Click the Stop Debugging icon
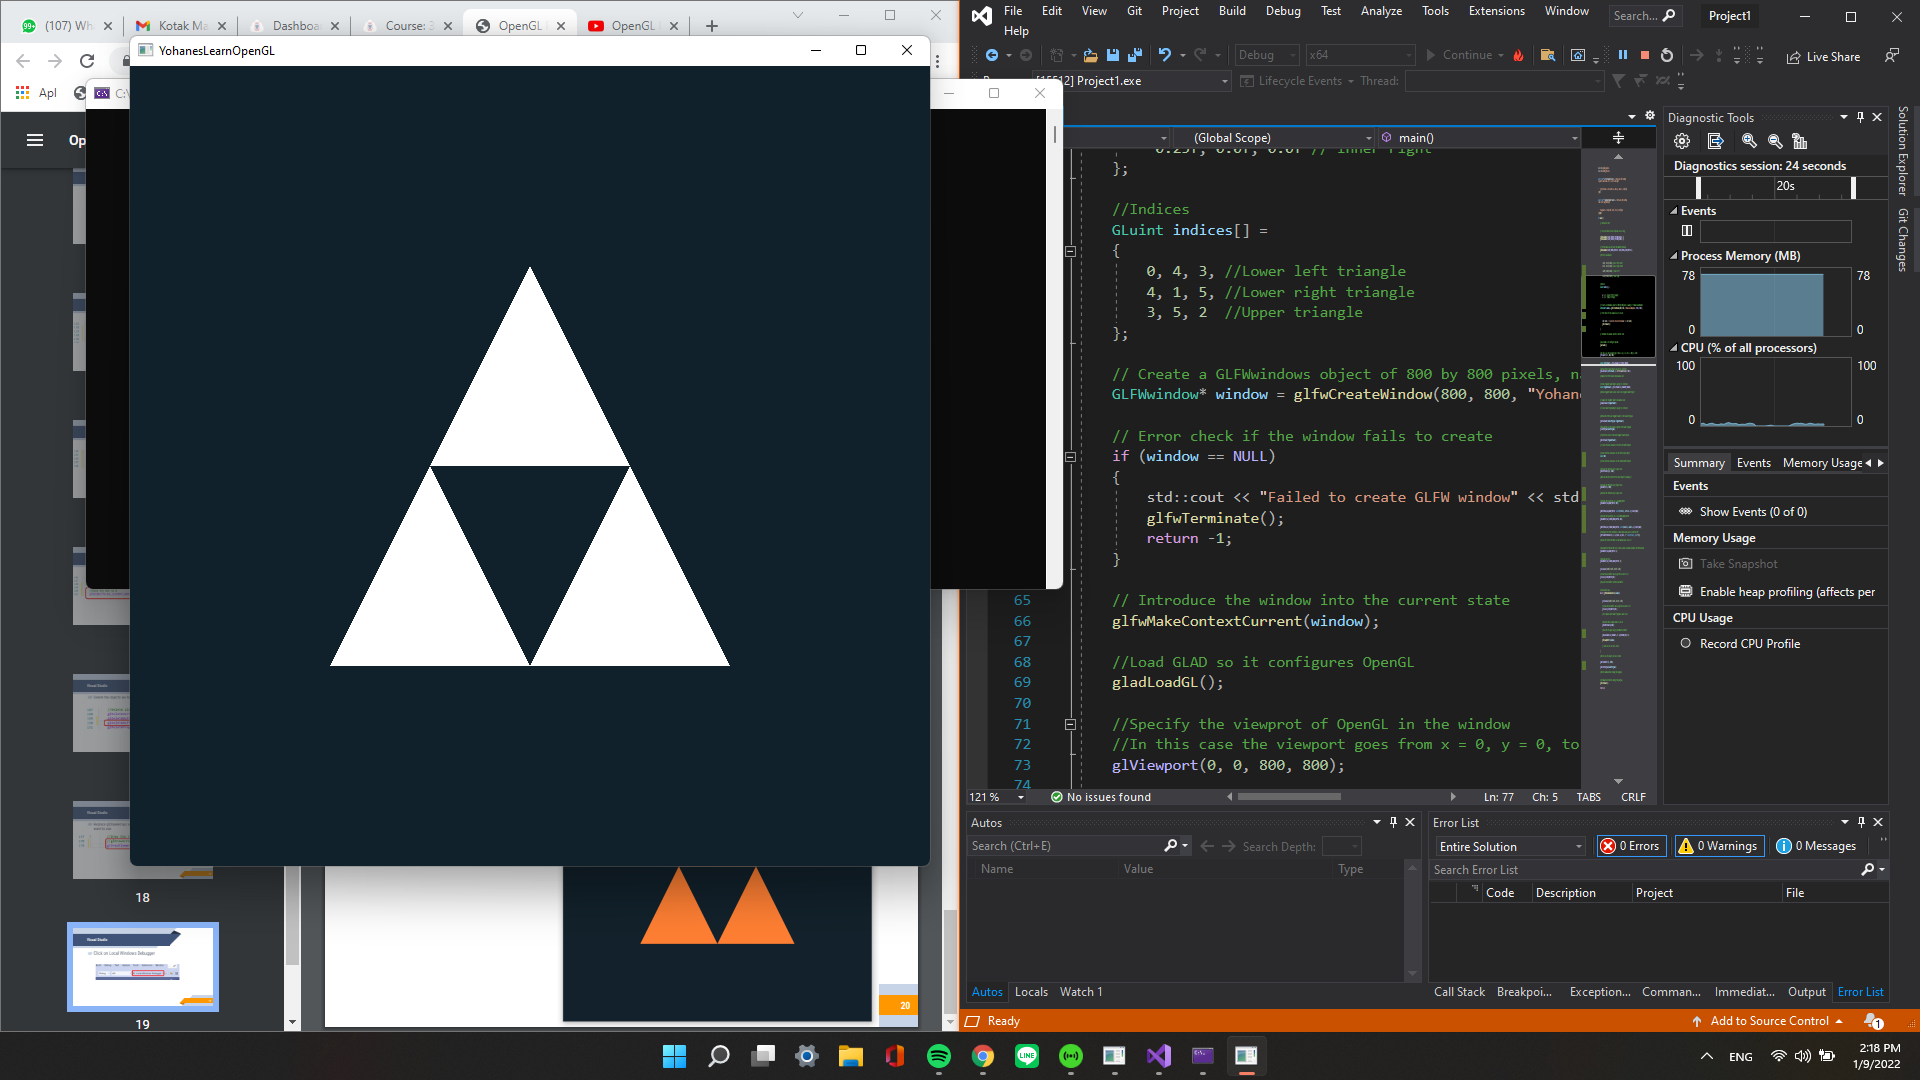This screenshot has width=1920, height=1080. coord(1645,55)
